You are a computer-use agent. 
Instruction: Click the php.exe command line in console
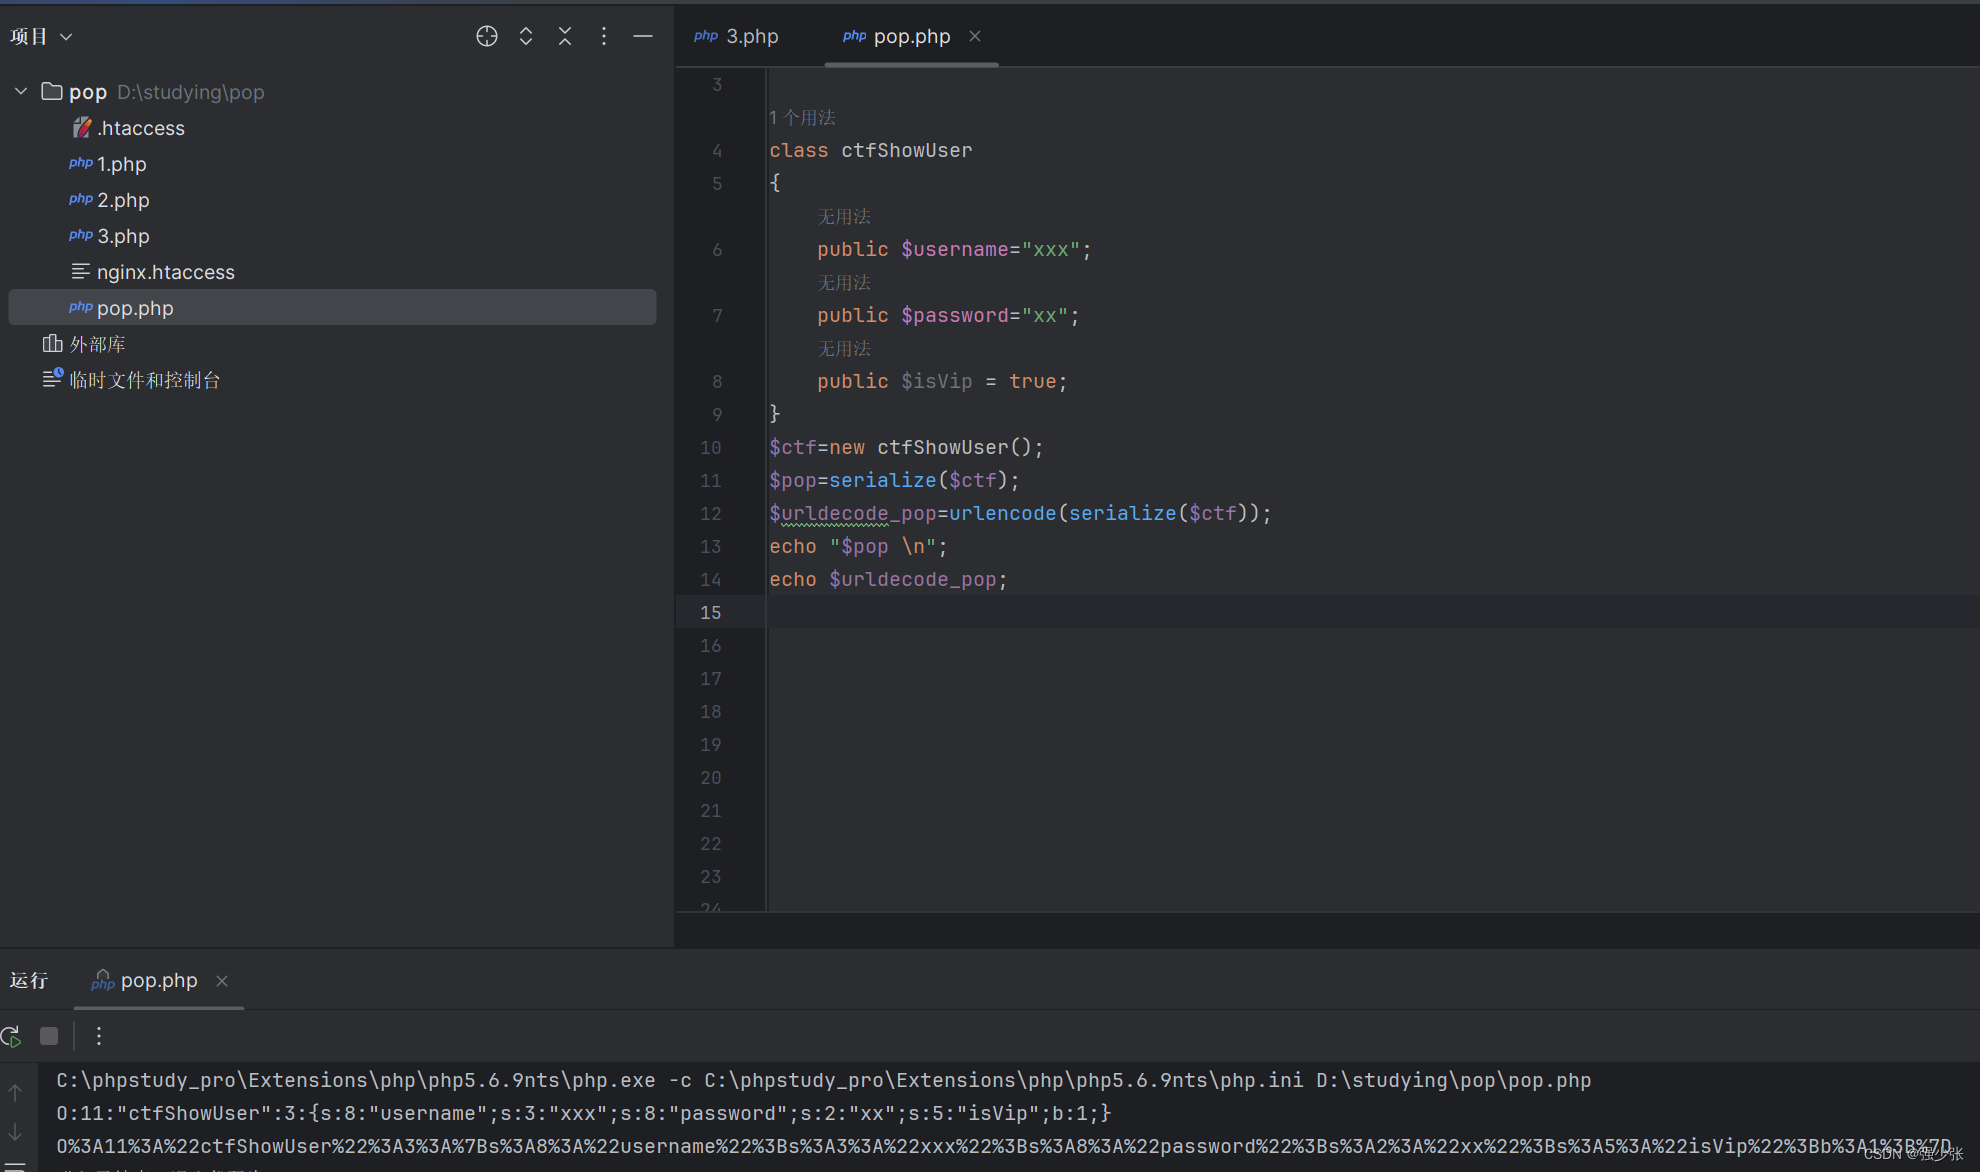click(x=823, y=1080)
